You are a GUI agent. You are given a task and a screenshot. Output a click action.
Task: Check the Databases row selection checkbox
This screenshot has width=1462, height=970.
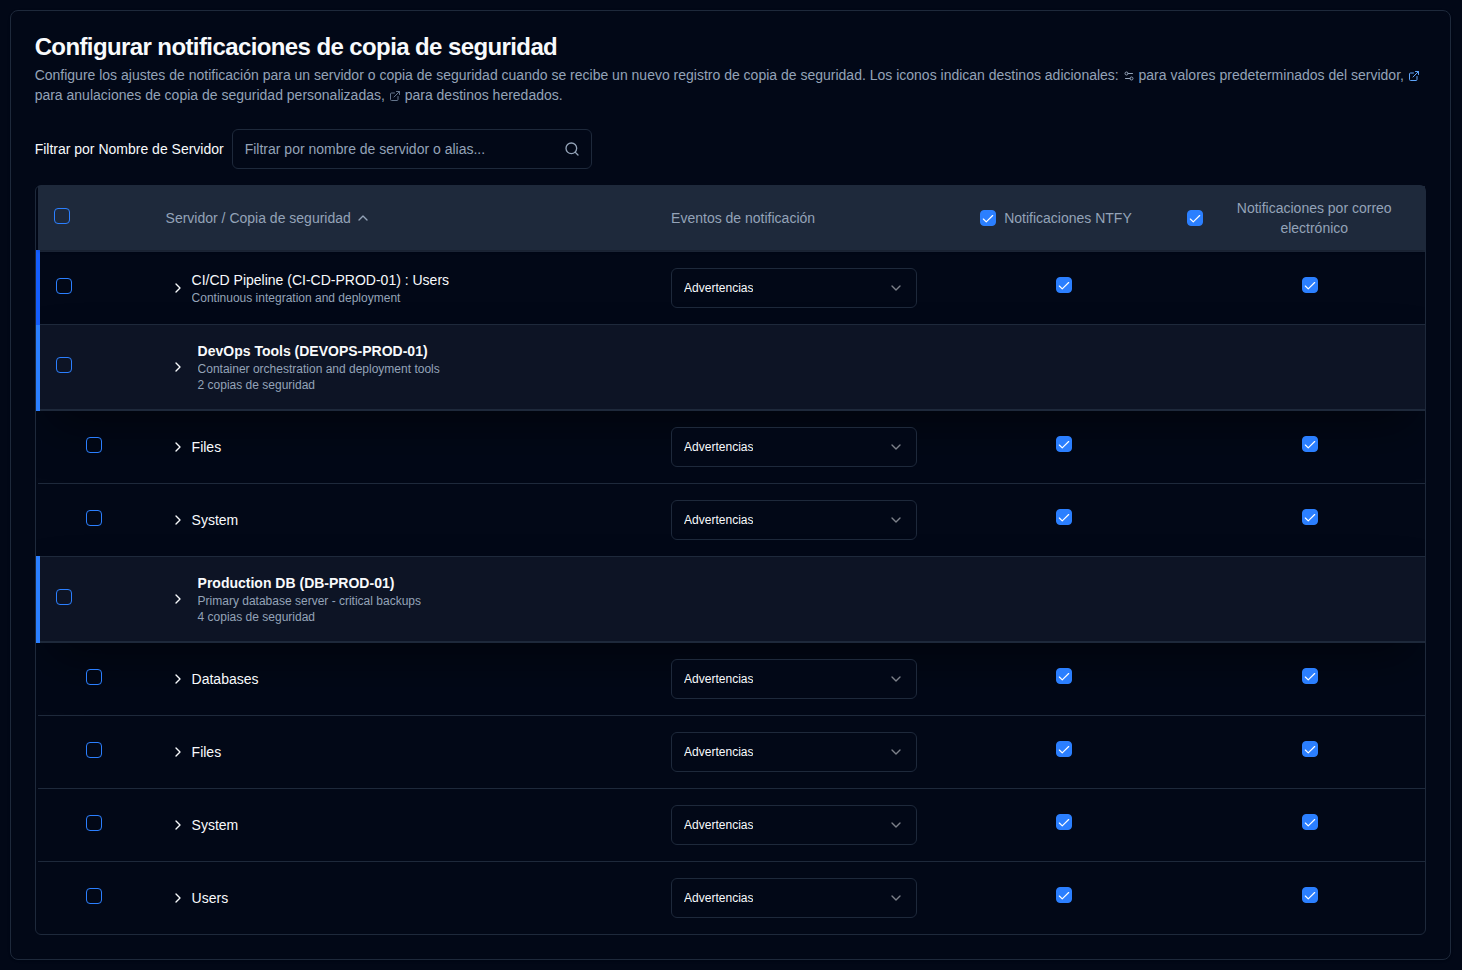tap(94, 677)
